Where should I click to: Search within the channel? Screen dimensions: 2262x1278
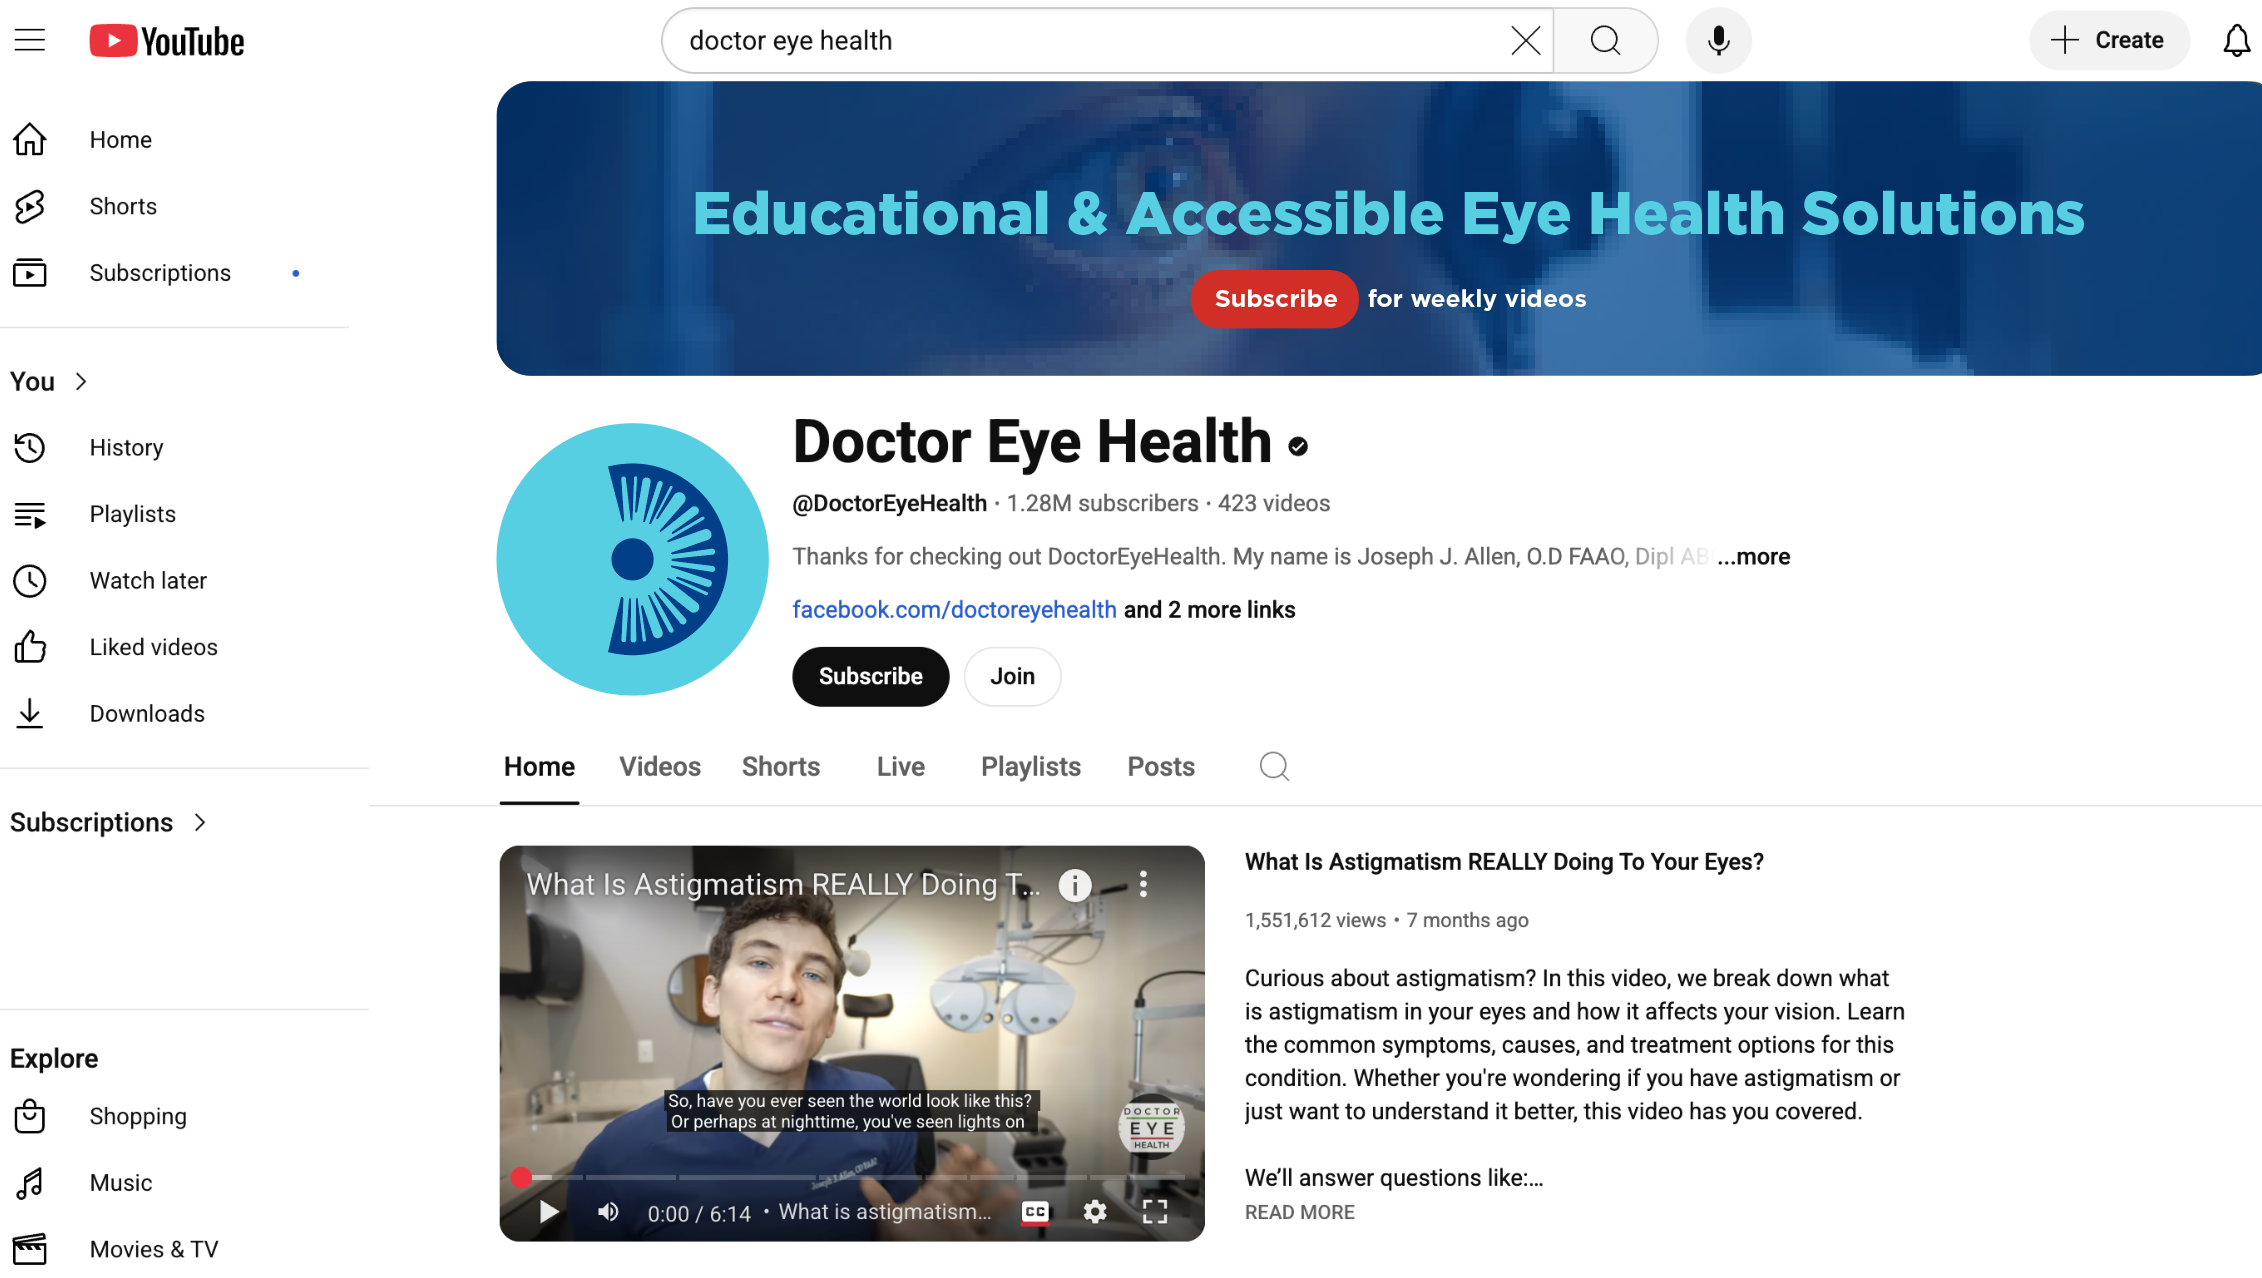coord(1274,767)
